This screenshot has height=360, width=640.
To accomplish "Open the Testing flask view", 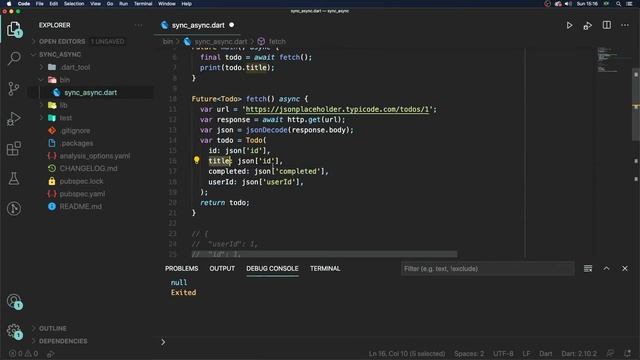I will pos(14,178).
